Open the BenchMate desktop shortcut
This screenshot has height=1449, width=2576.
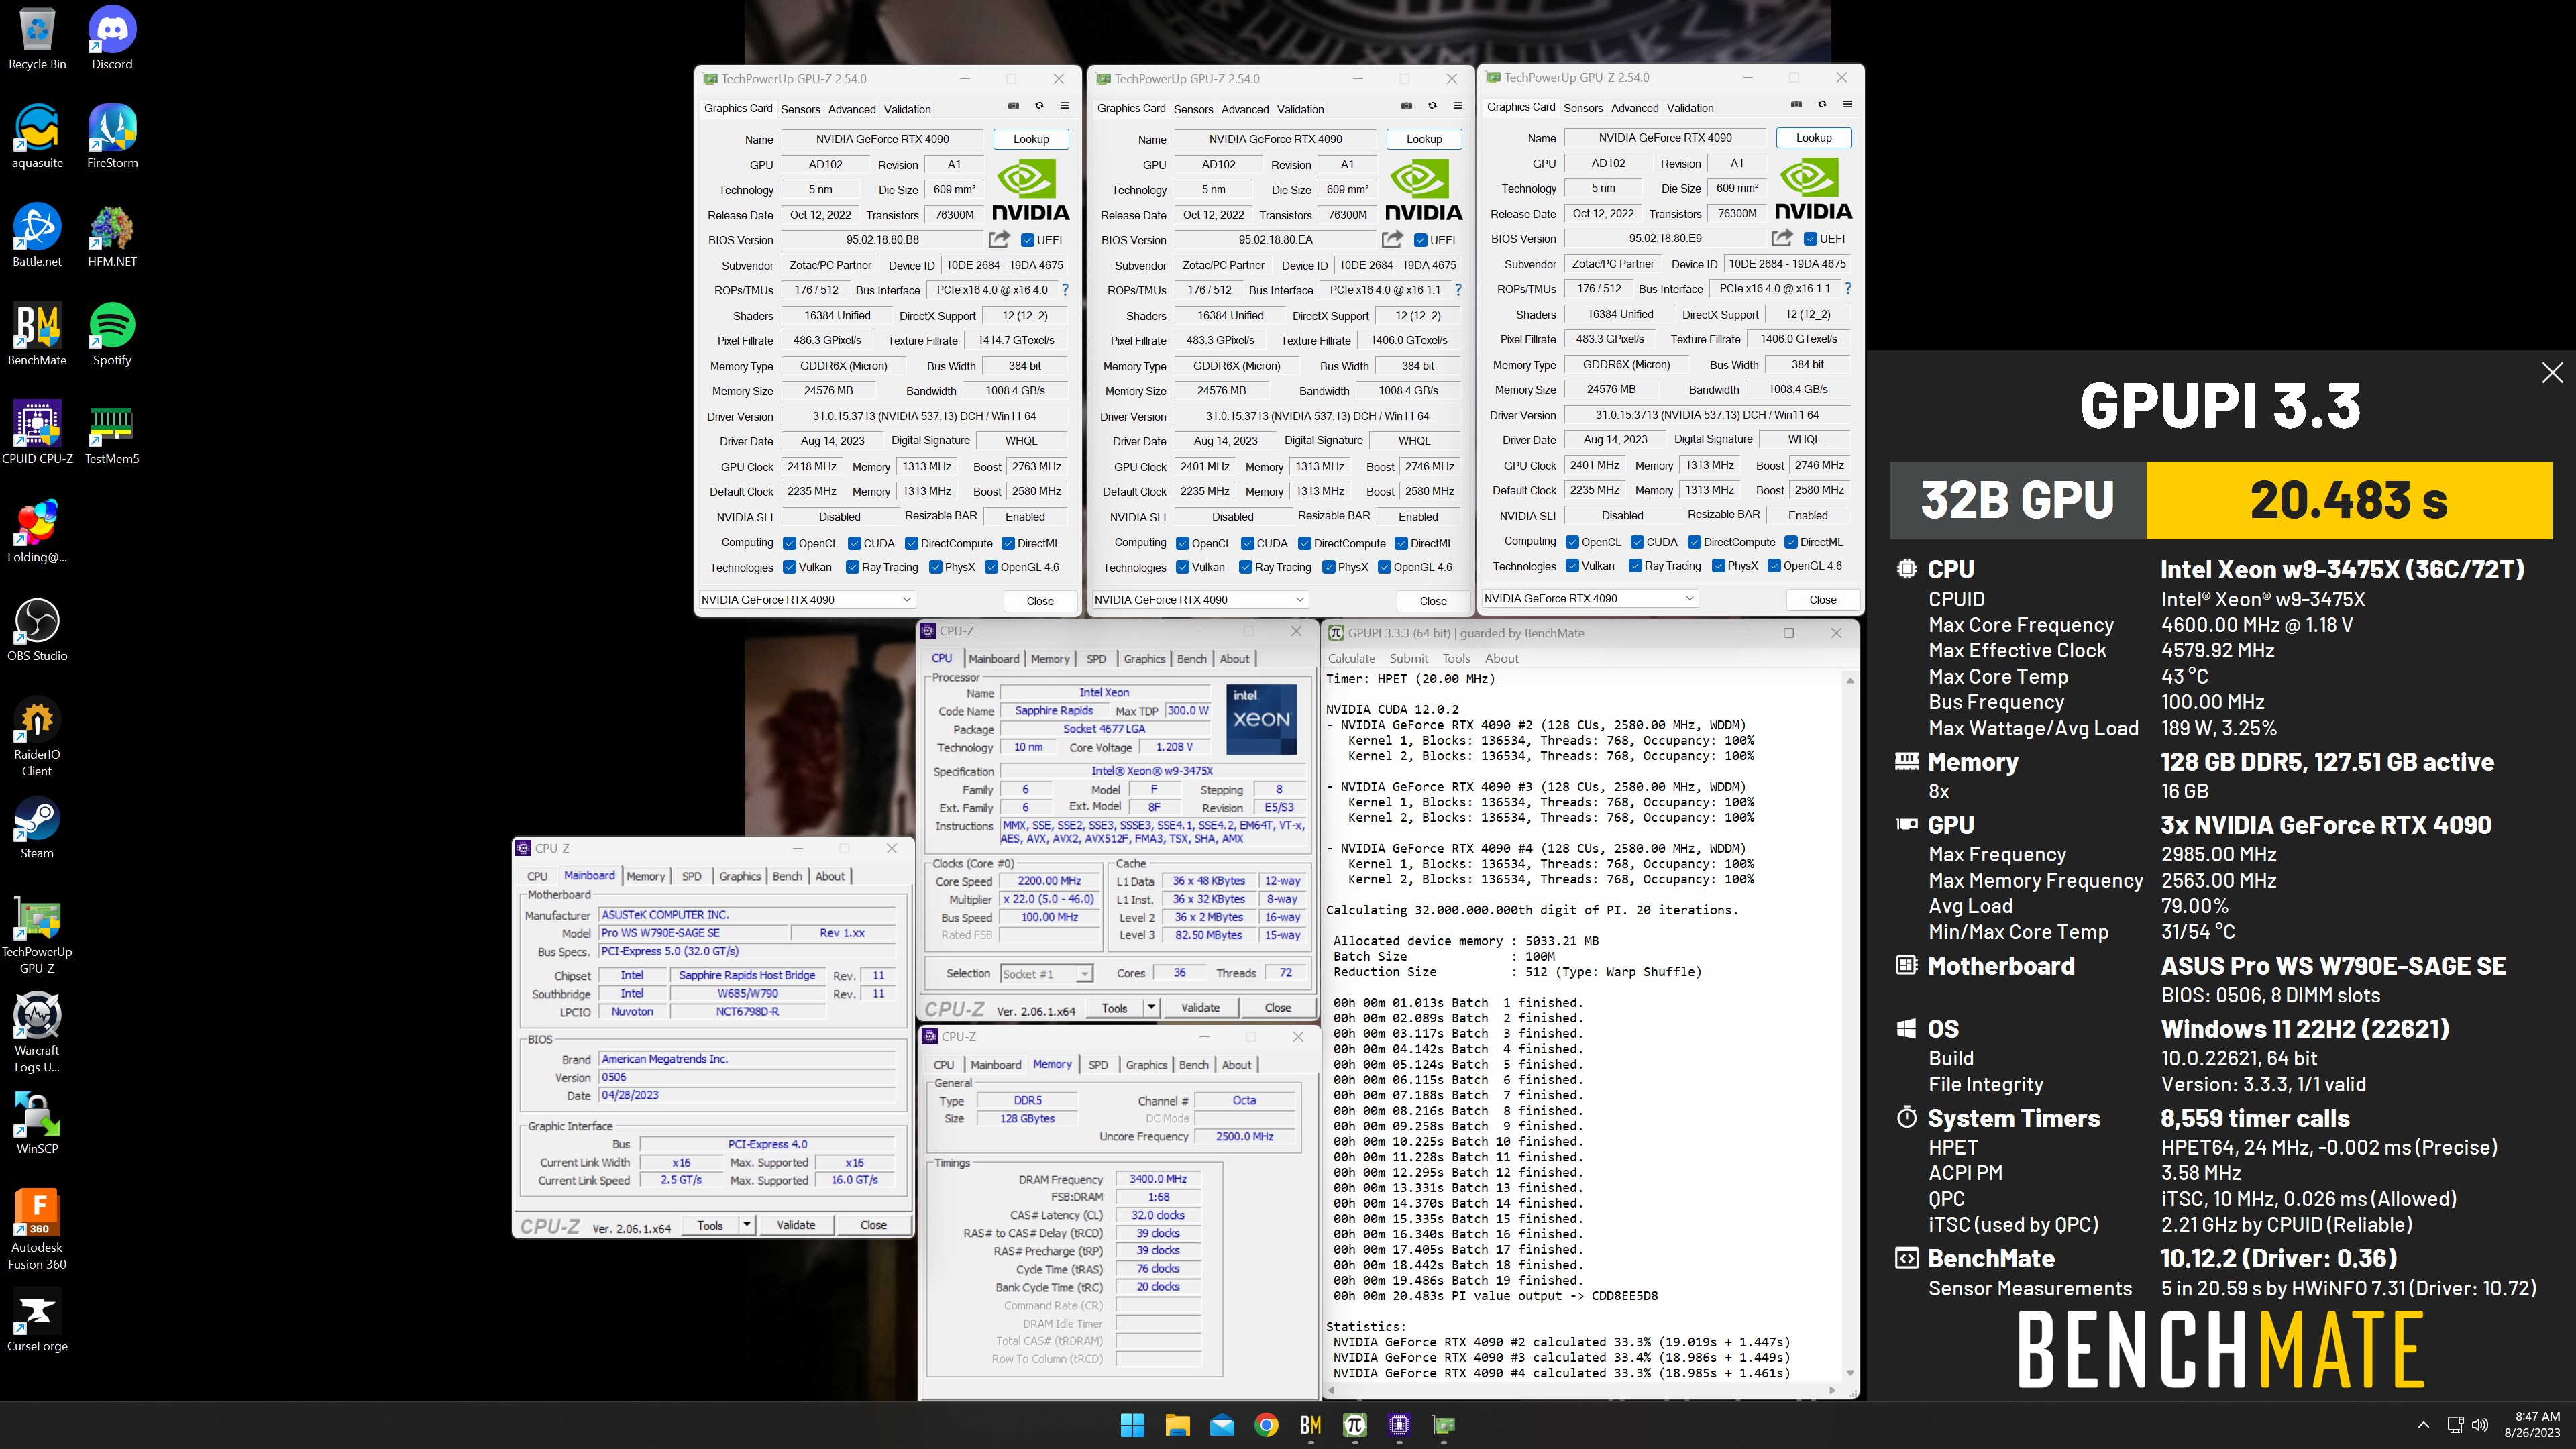click(37, 335)
